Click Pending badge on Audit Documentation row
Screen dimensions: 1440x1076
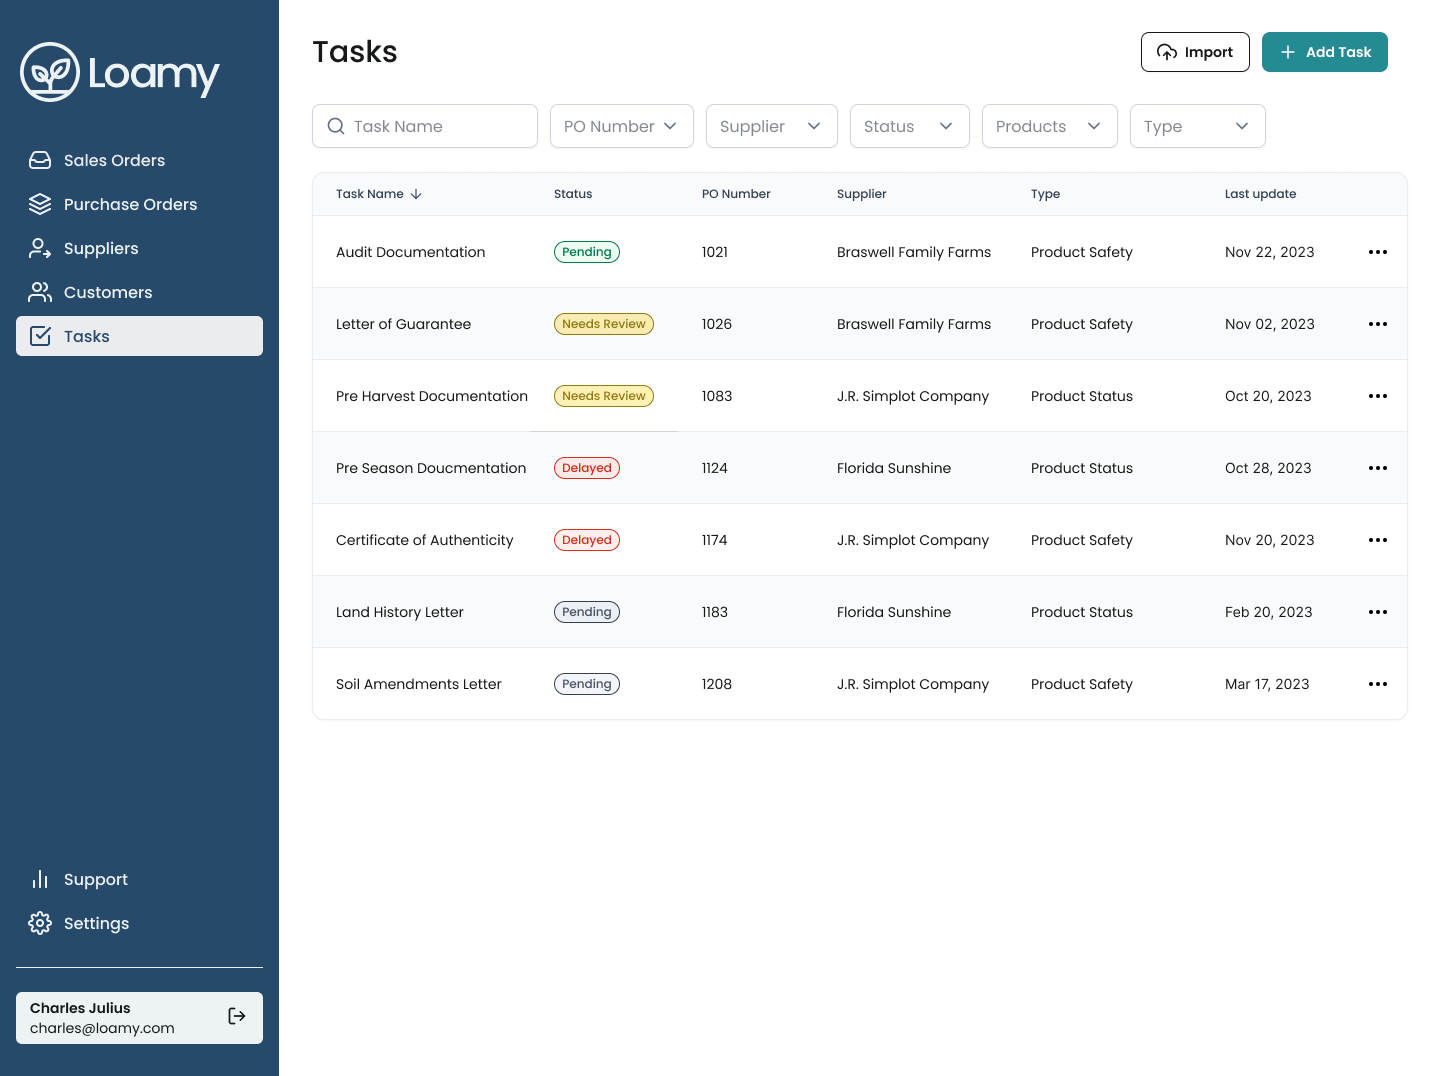[587, 252]
